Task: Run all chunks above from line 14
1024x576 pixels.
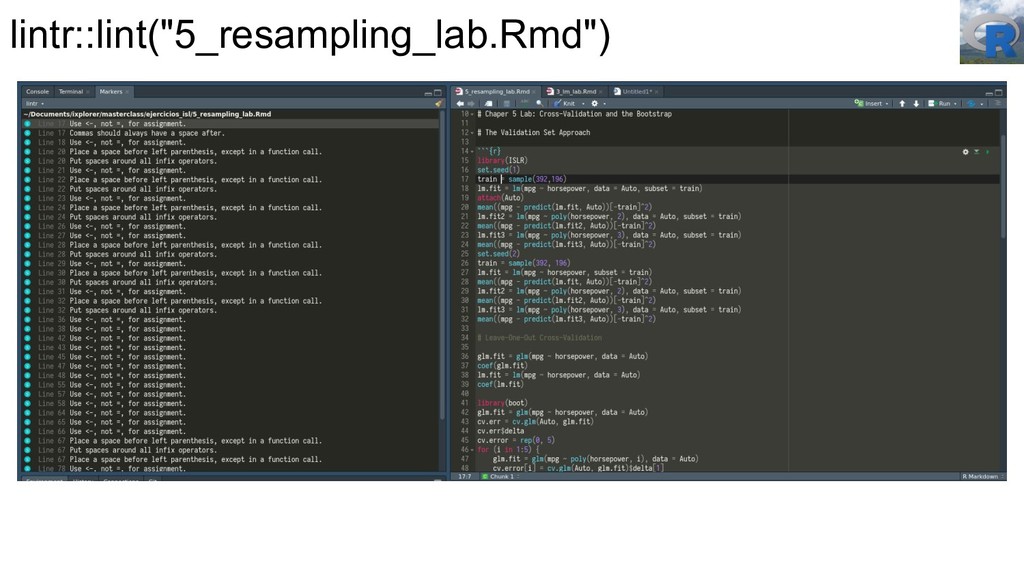Action: point(976,152)
